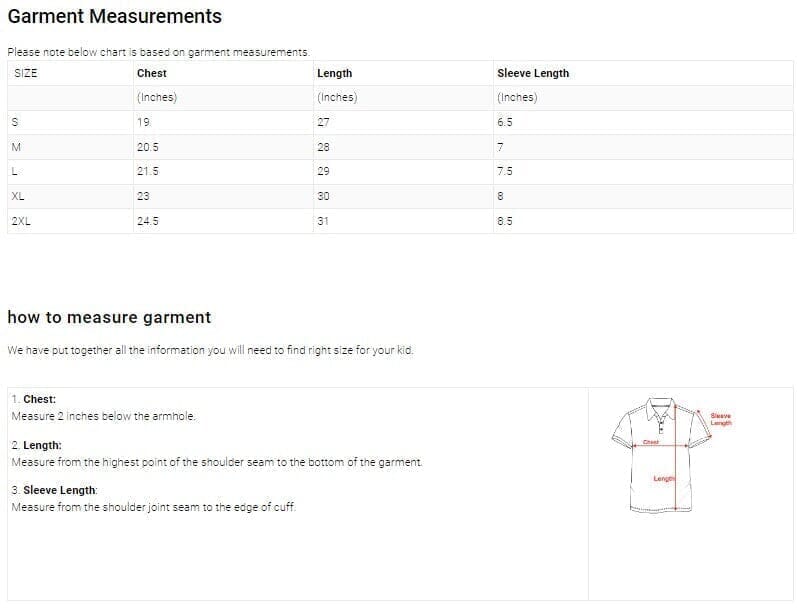Select the SIZE column header
This screenshot has height=611, width=797.
coord(26,73)
